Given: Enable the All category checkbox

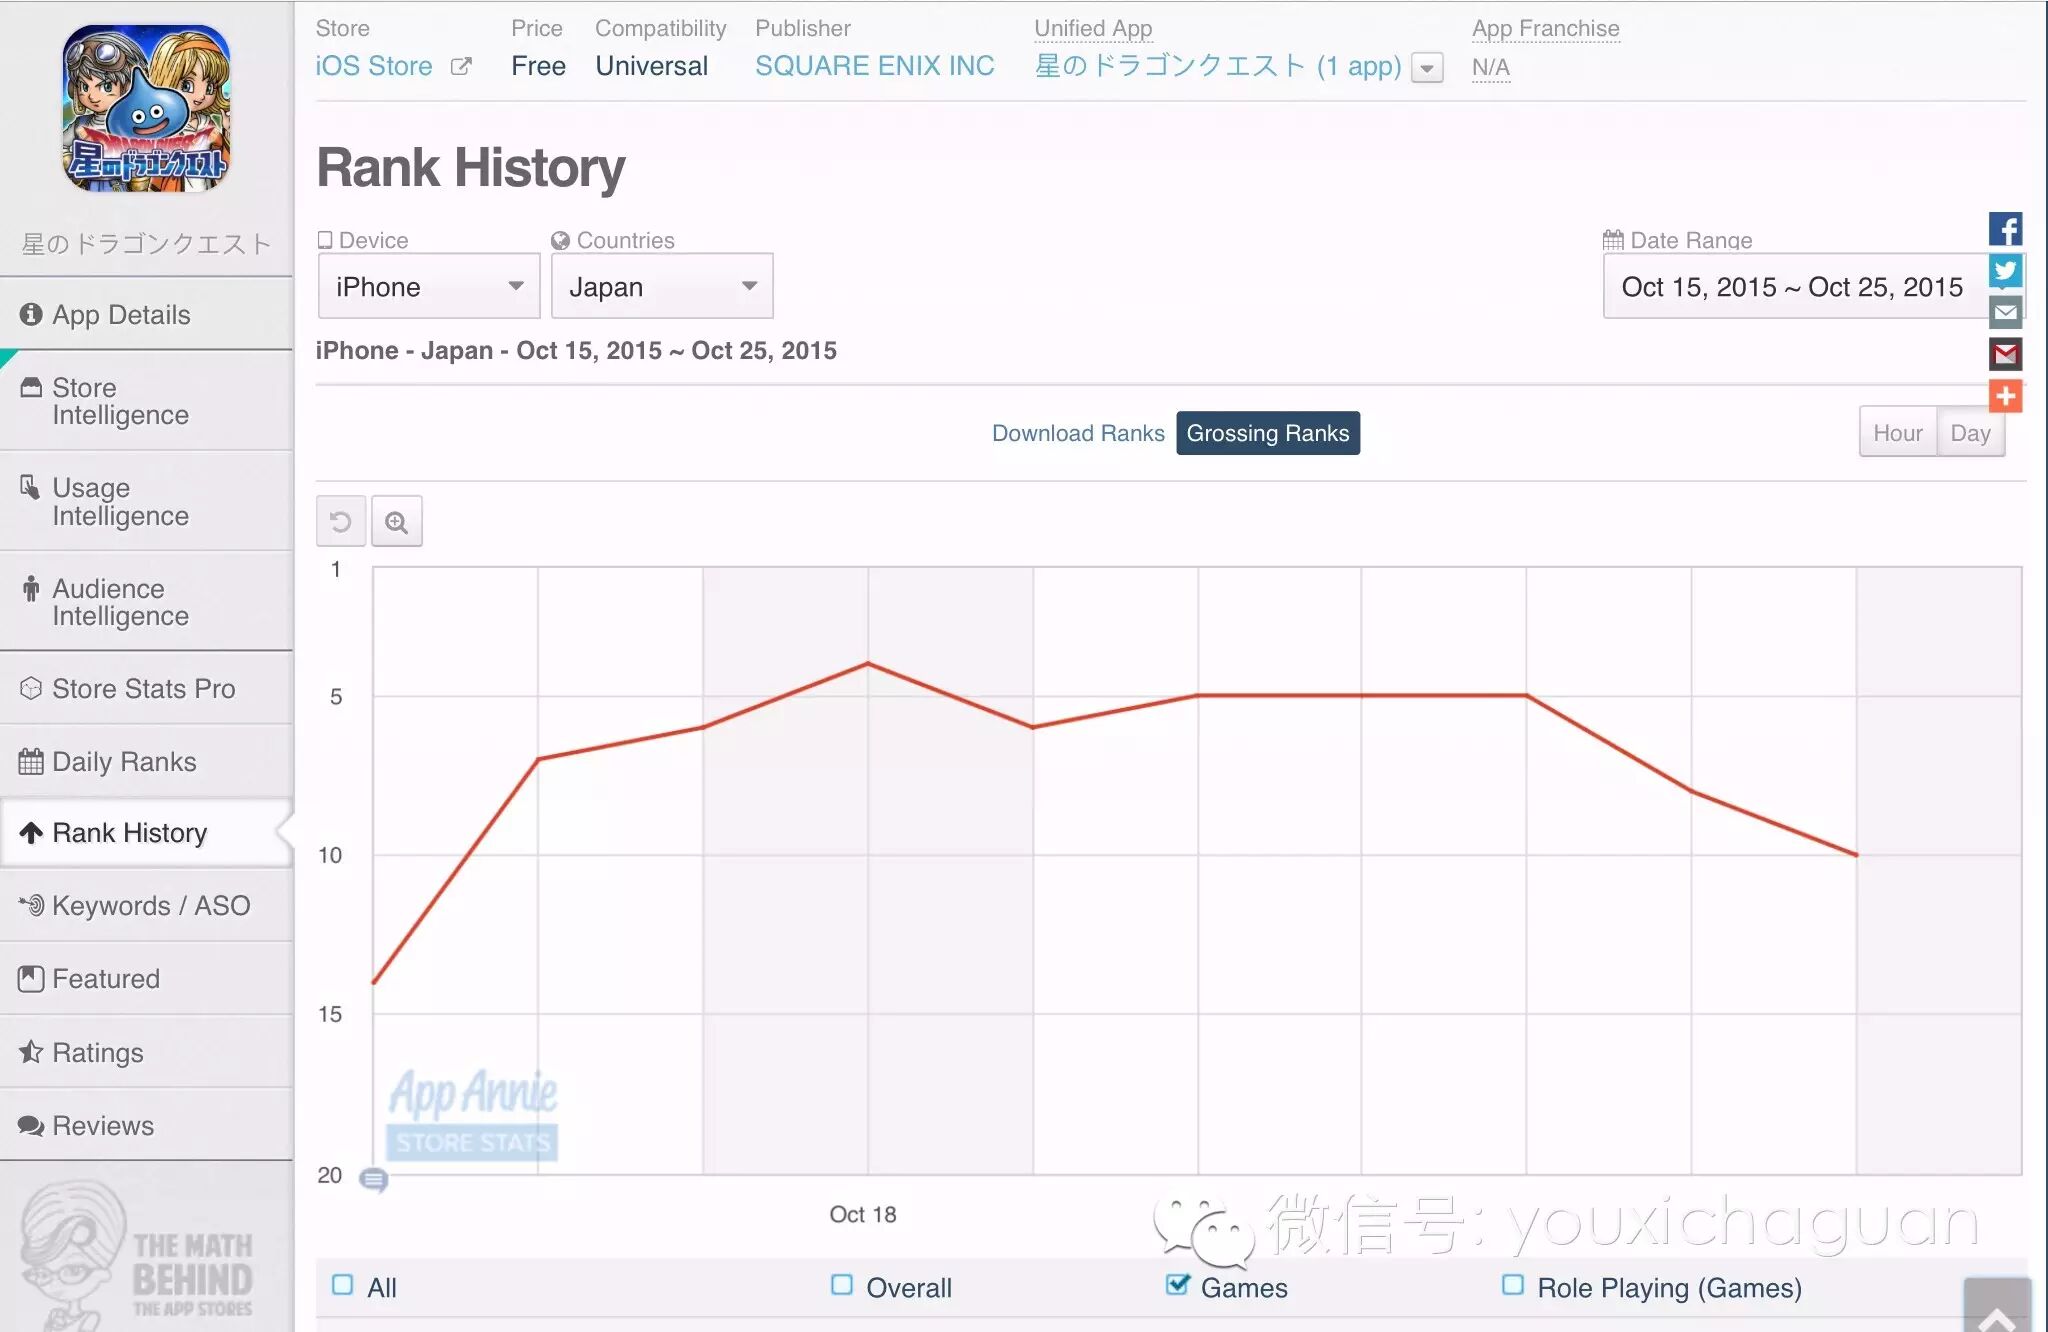Looking at the screenshot, I should [x=343, y=1285].
